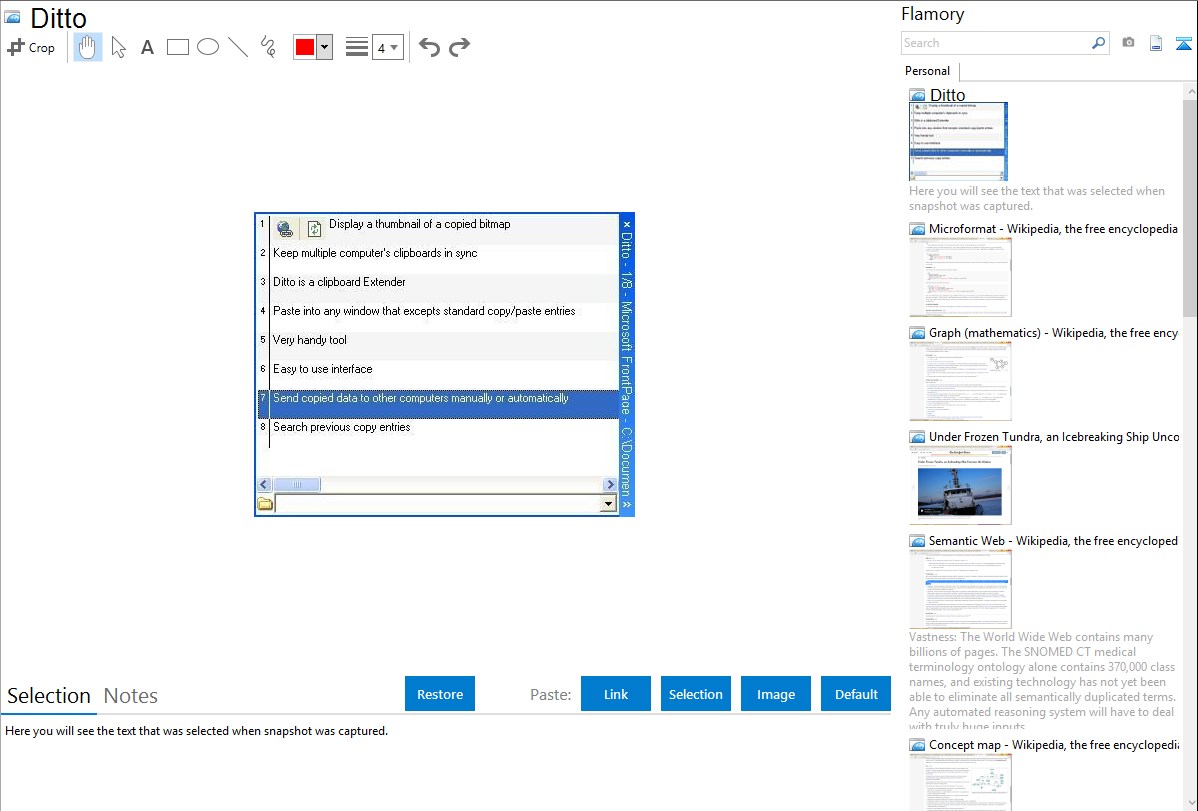Select the rectangle shape tool
The image size is (1198, 811).
pos(177,47)
